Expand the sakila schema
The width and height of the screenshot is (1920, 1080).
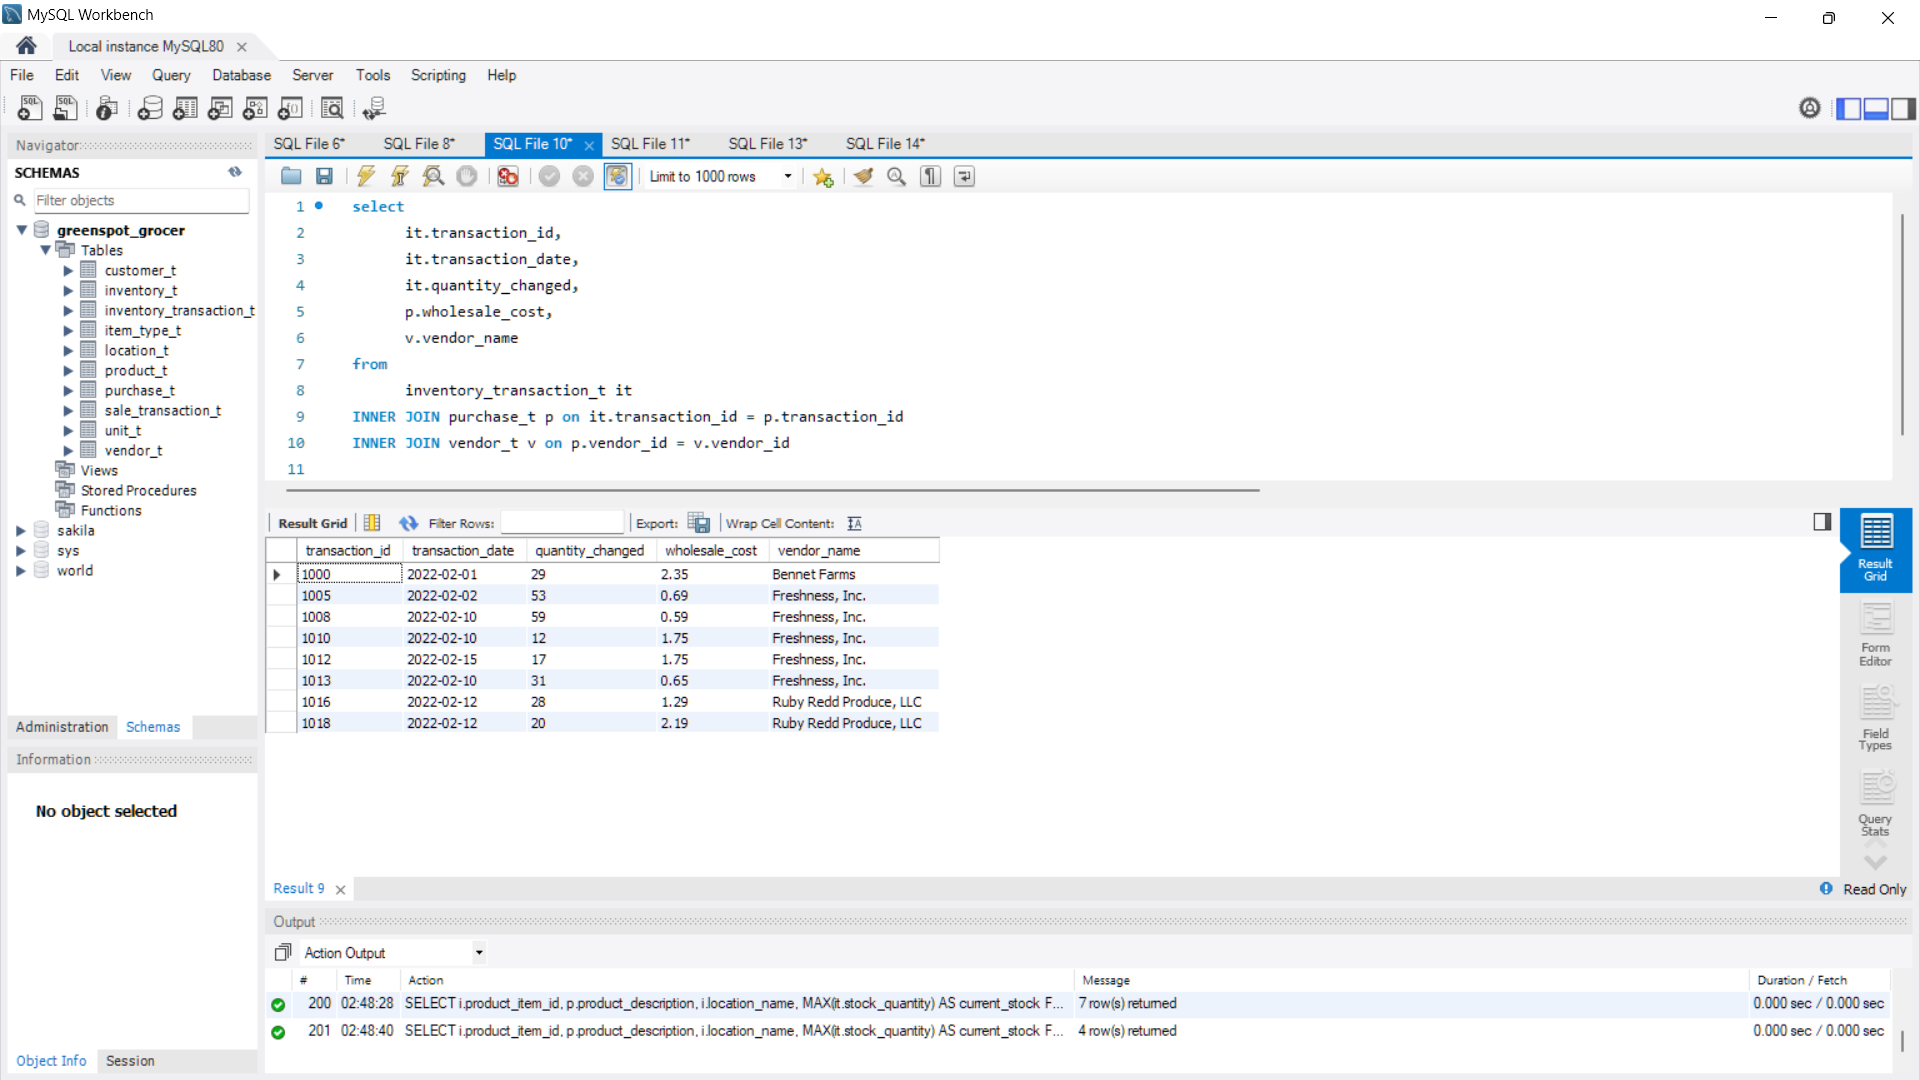pyautogui.click(x=21, y=530)
